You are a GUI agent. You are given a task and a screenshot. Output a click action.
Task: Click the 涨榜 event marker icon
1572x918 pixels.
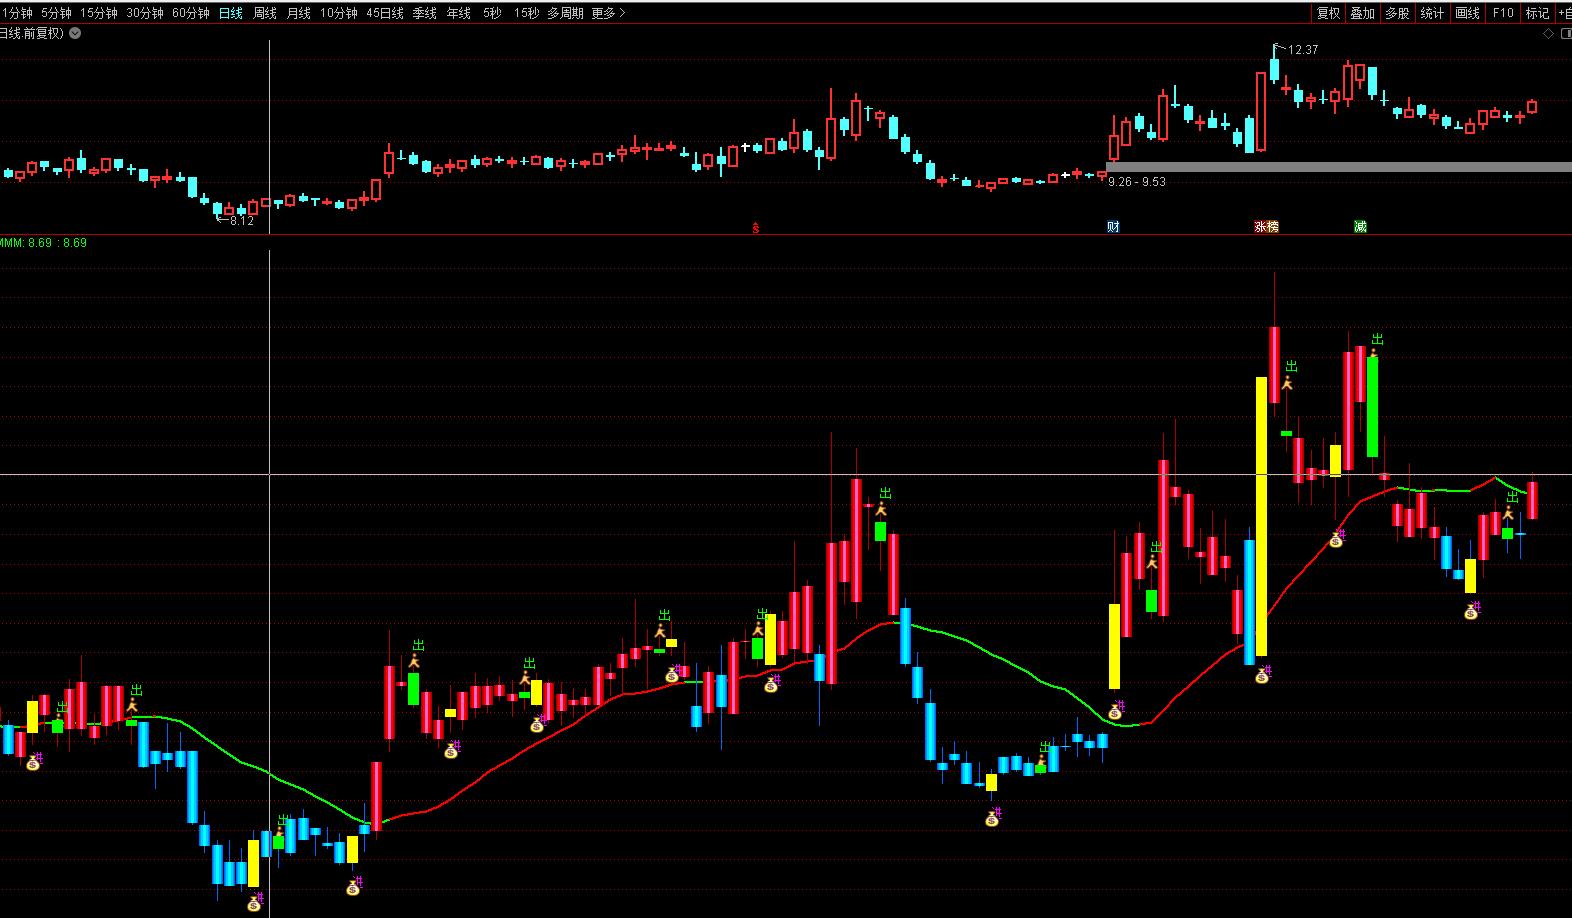tap(1266, 227)
